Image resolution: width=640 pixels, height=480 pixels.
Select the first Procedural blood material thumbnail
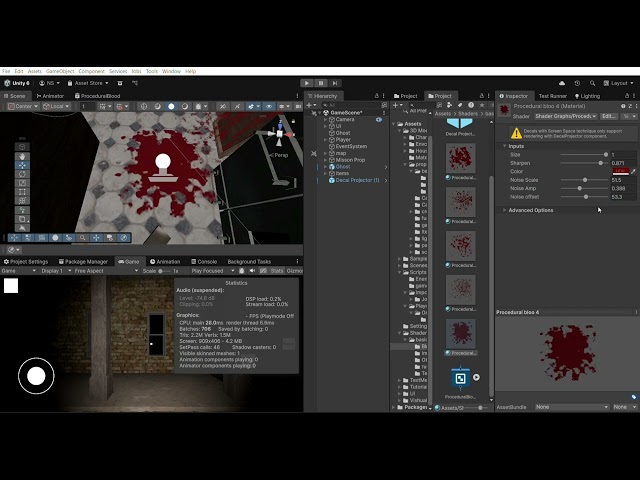460,158
